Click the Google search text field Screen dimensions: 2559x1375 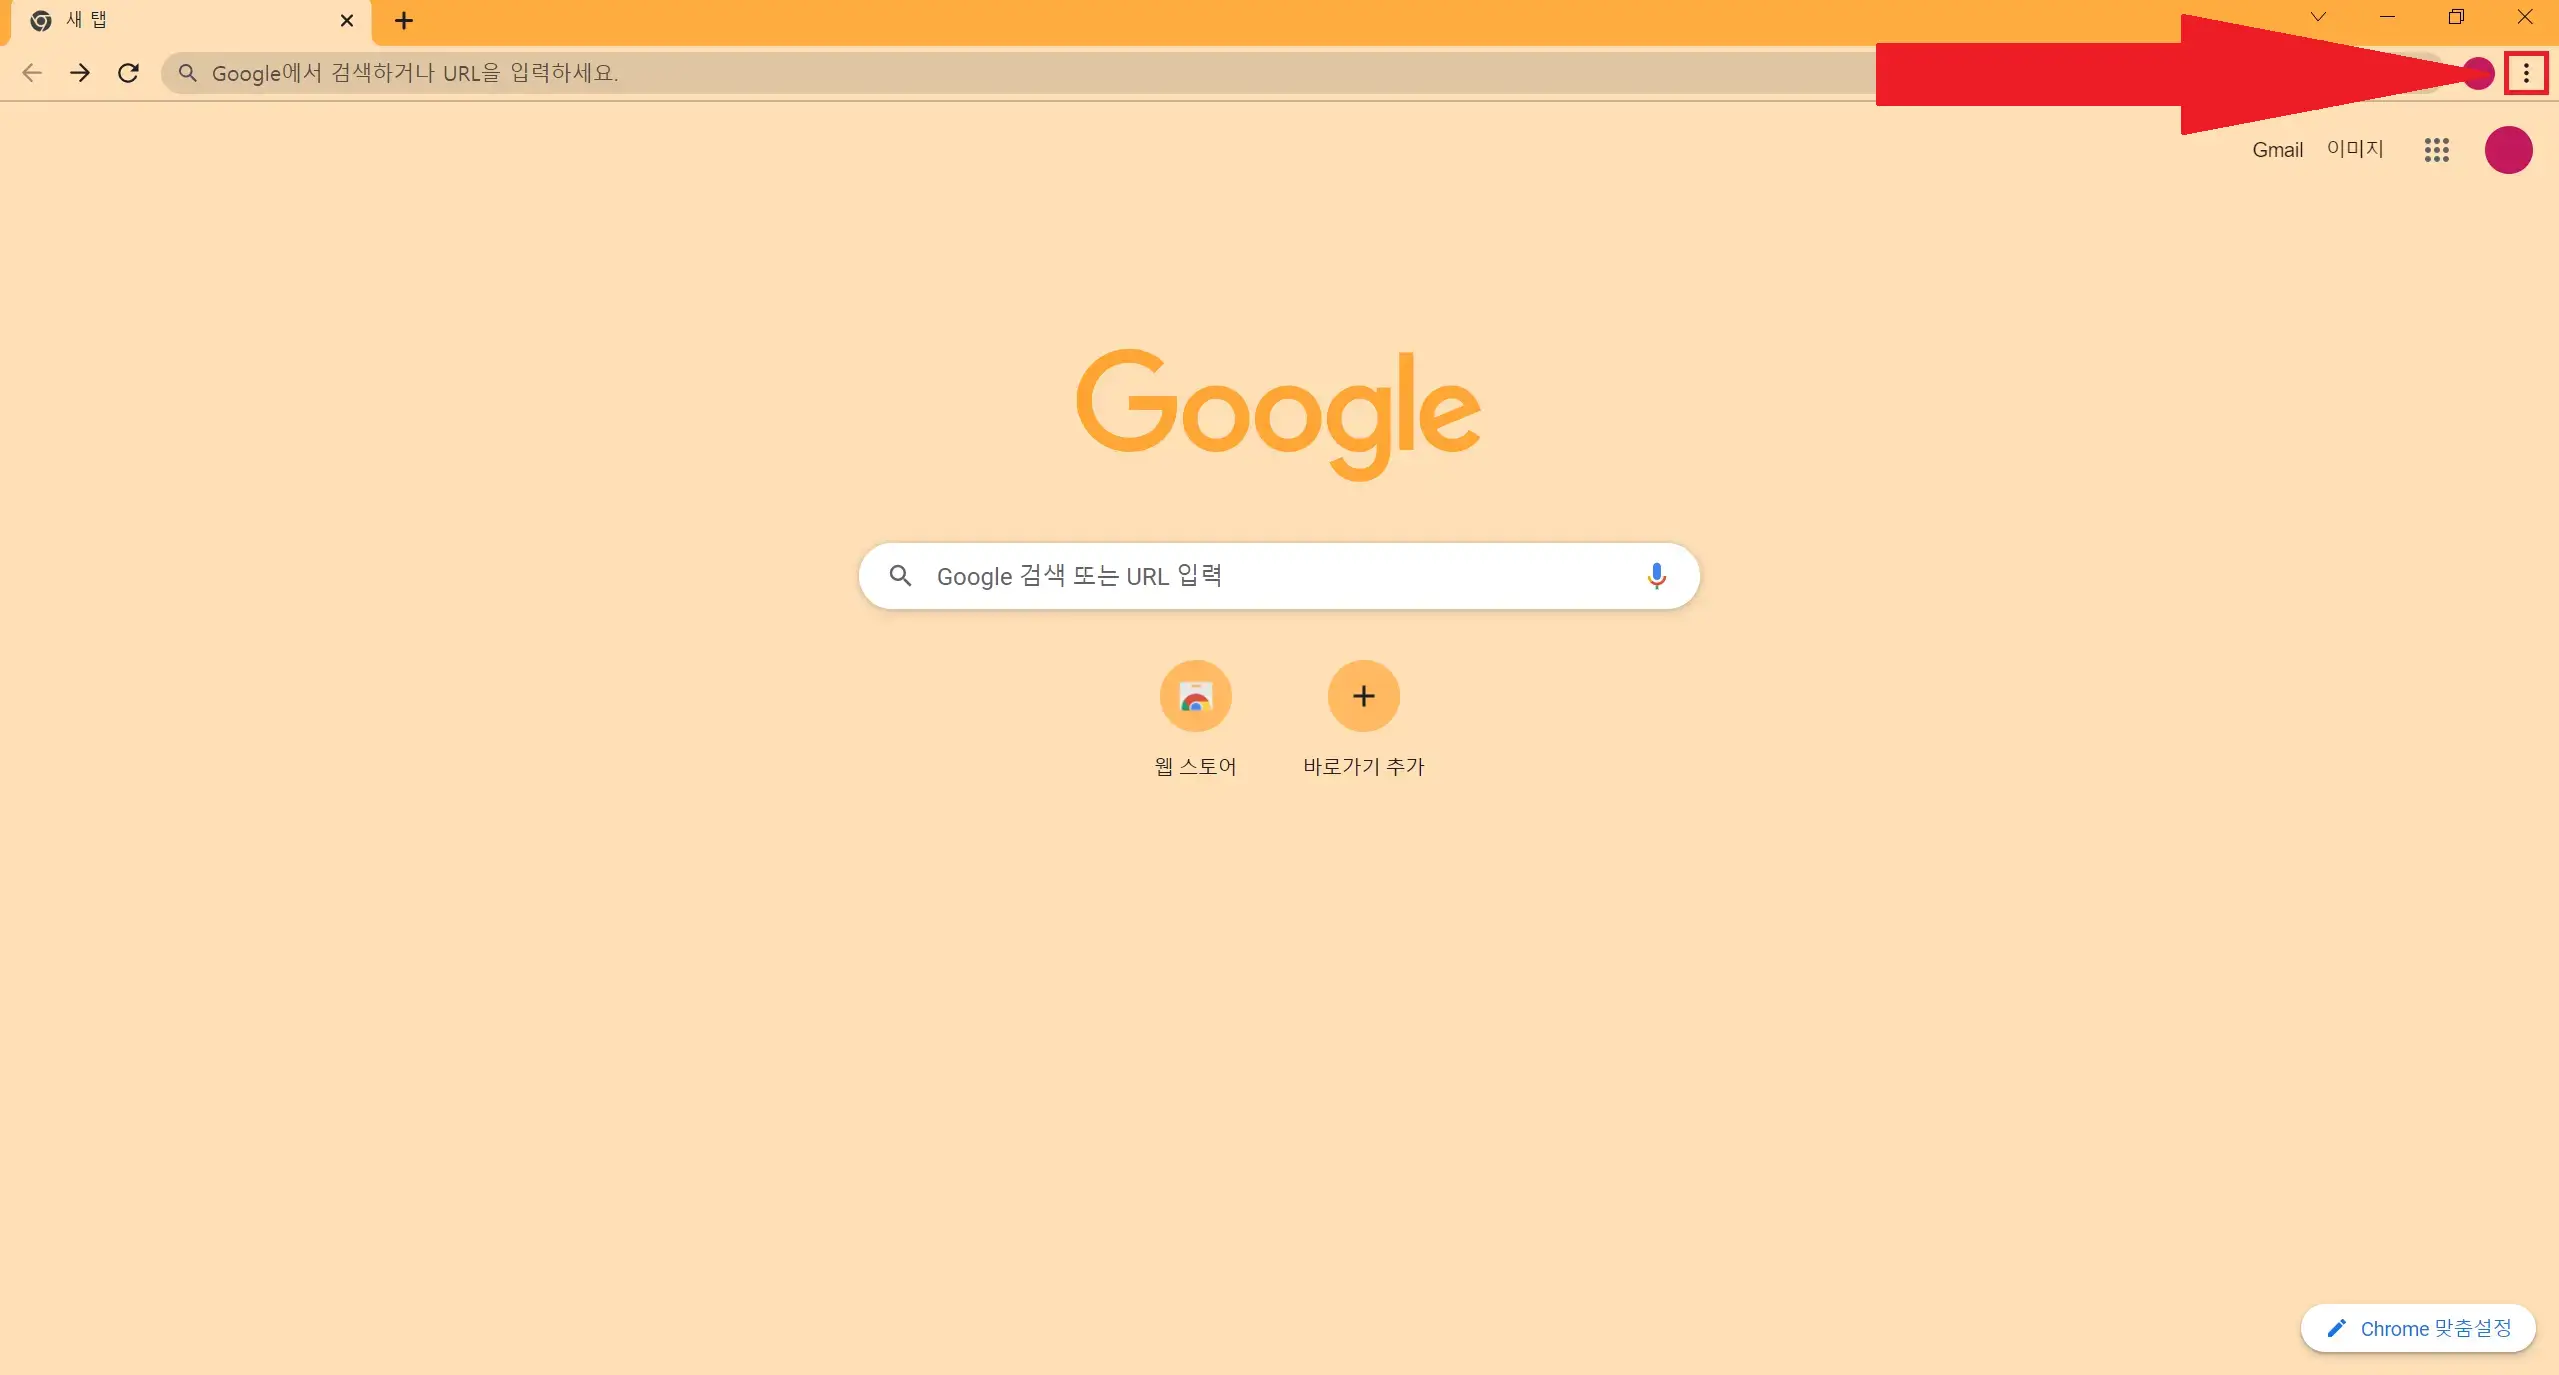click(x=1278, y=576)
